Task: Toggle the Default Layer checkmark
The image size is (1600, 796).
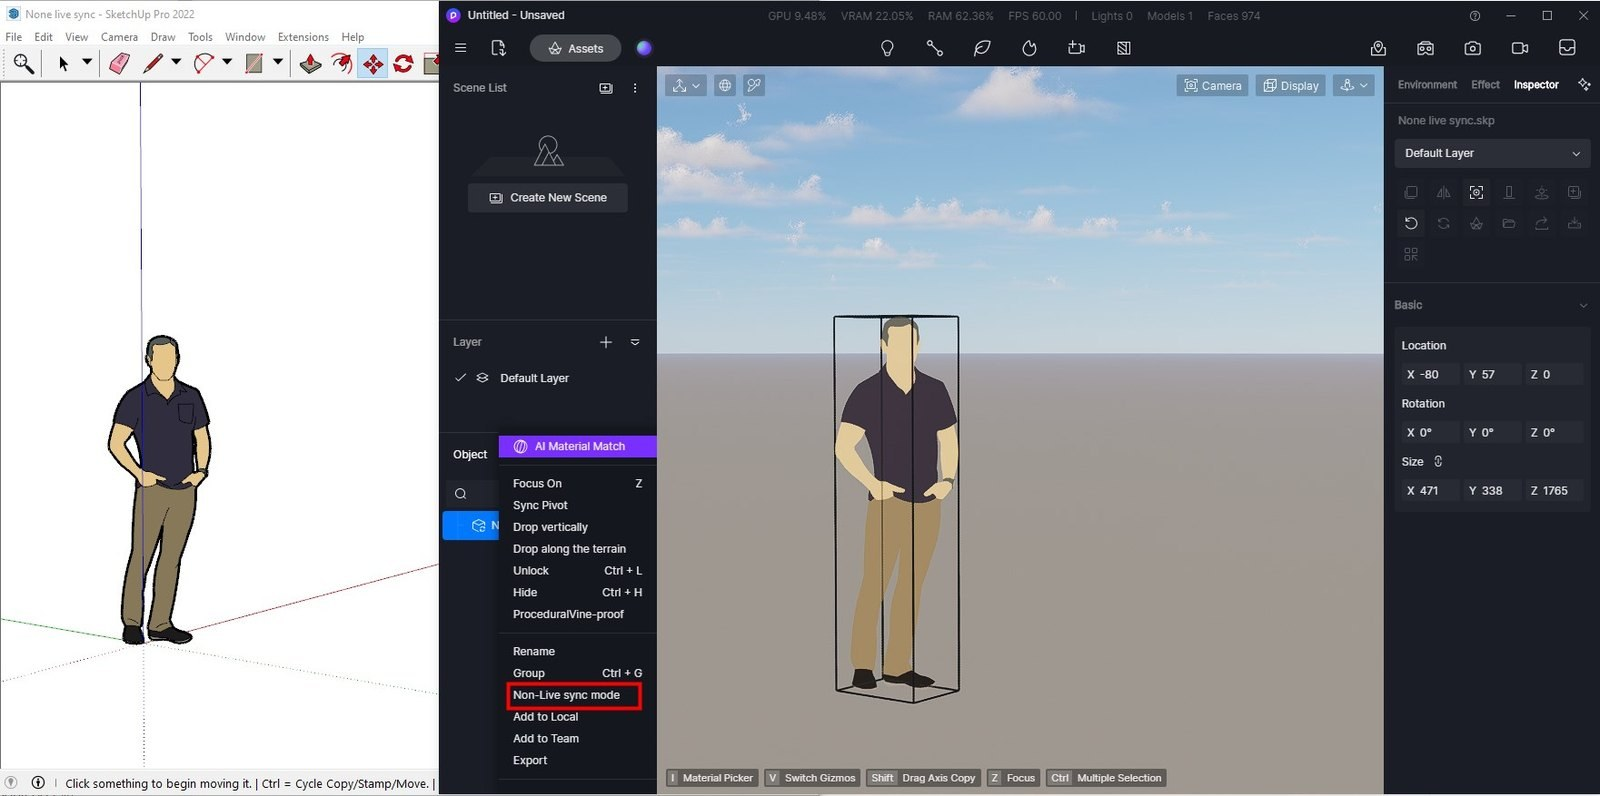Action: coord(461,378)
